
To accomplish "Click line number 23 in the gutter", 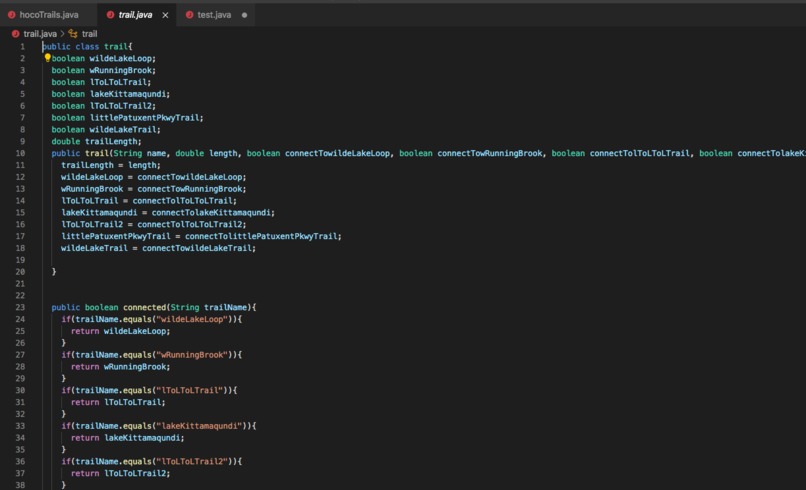I will (x=20, y=307).
